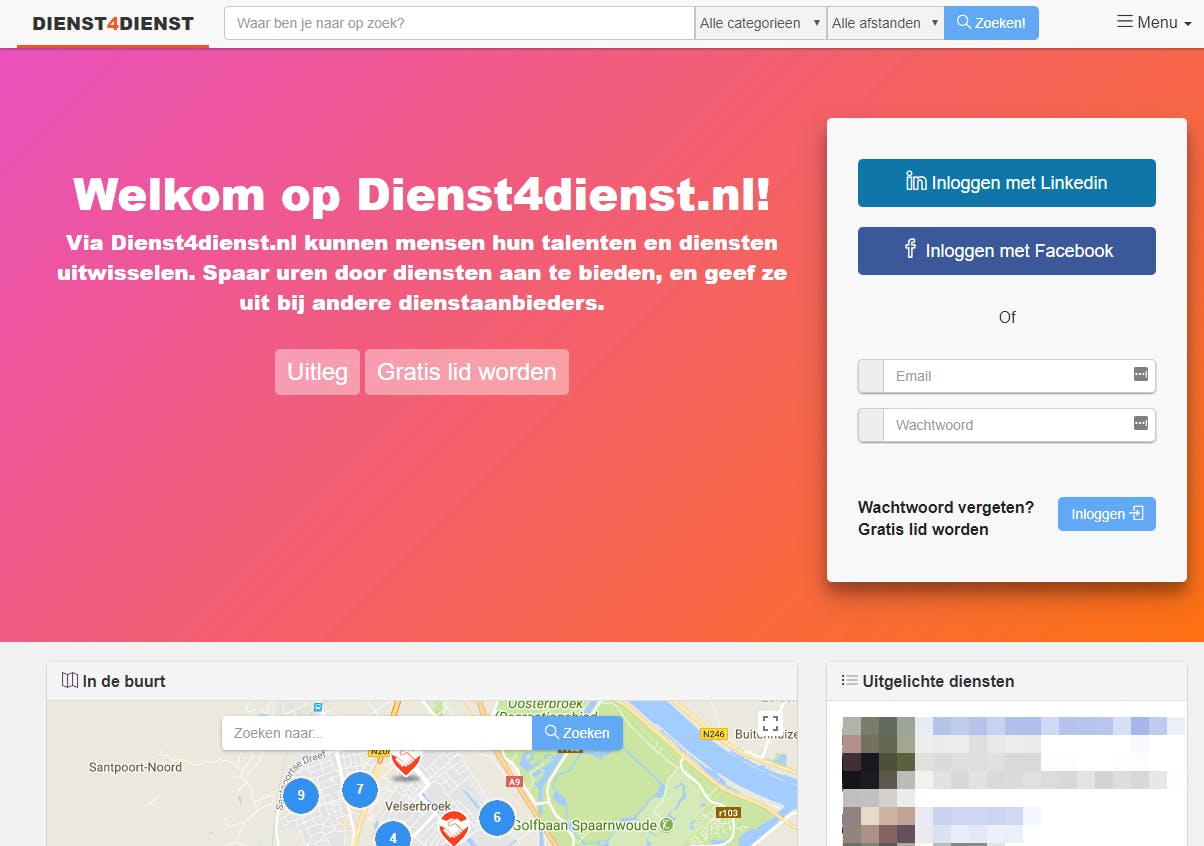1204x846 pixels.
Task: Click the password manager icon in the Email field
Action: point(1141,374)
